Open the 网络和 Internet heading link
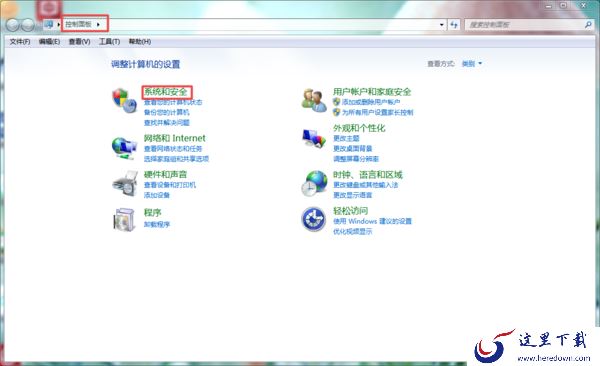 tap(174, 138)
